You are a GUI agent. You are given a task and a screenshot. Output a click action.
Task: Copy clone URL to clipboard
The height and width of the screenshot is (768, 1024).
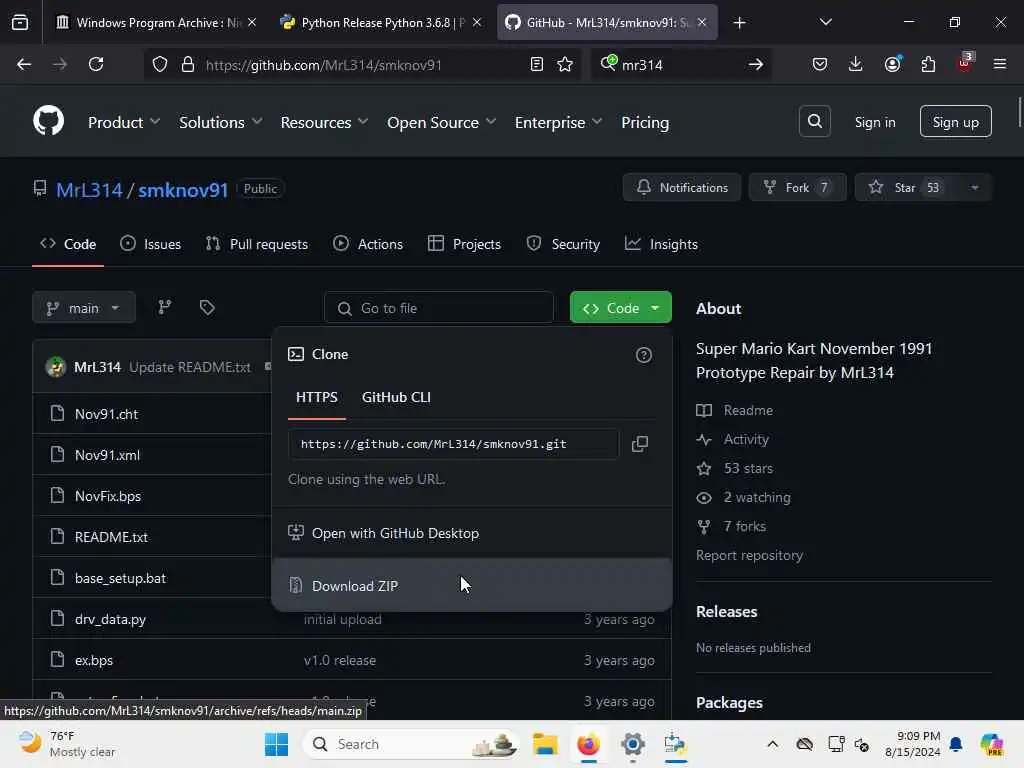tap(639, 444)
